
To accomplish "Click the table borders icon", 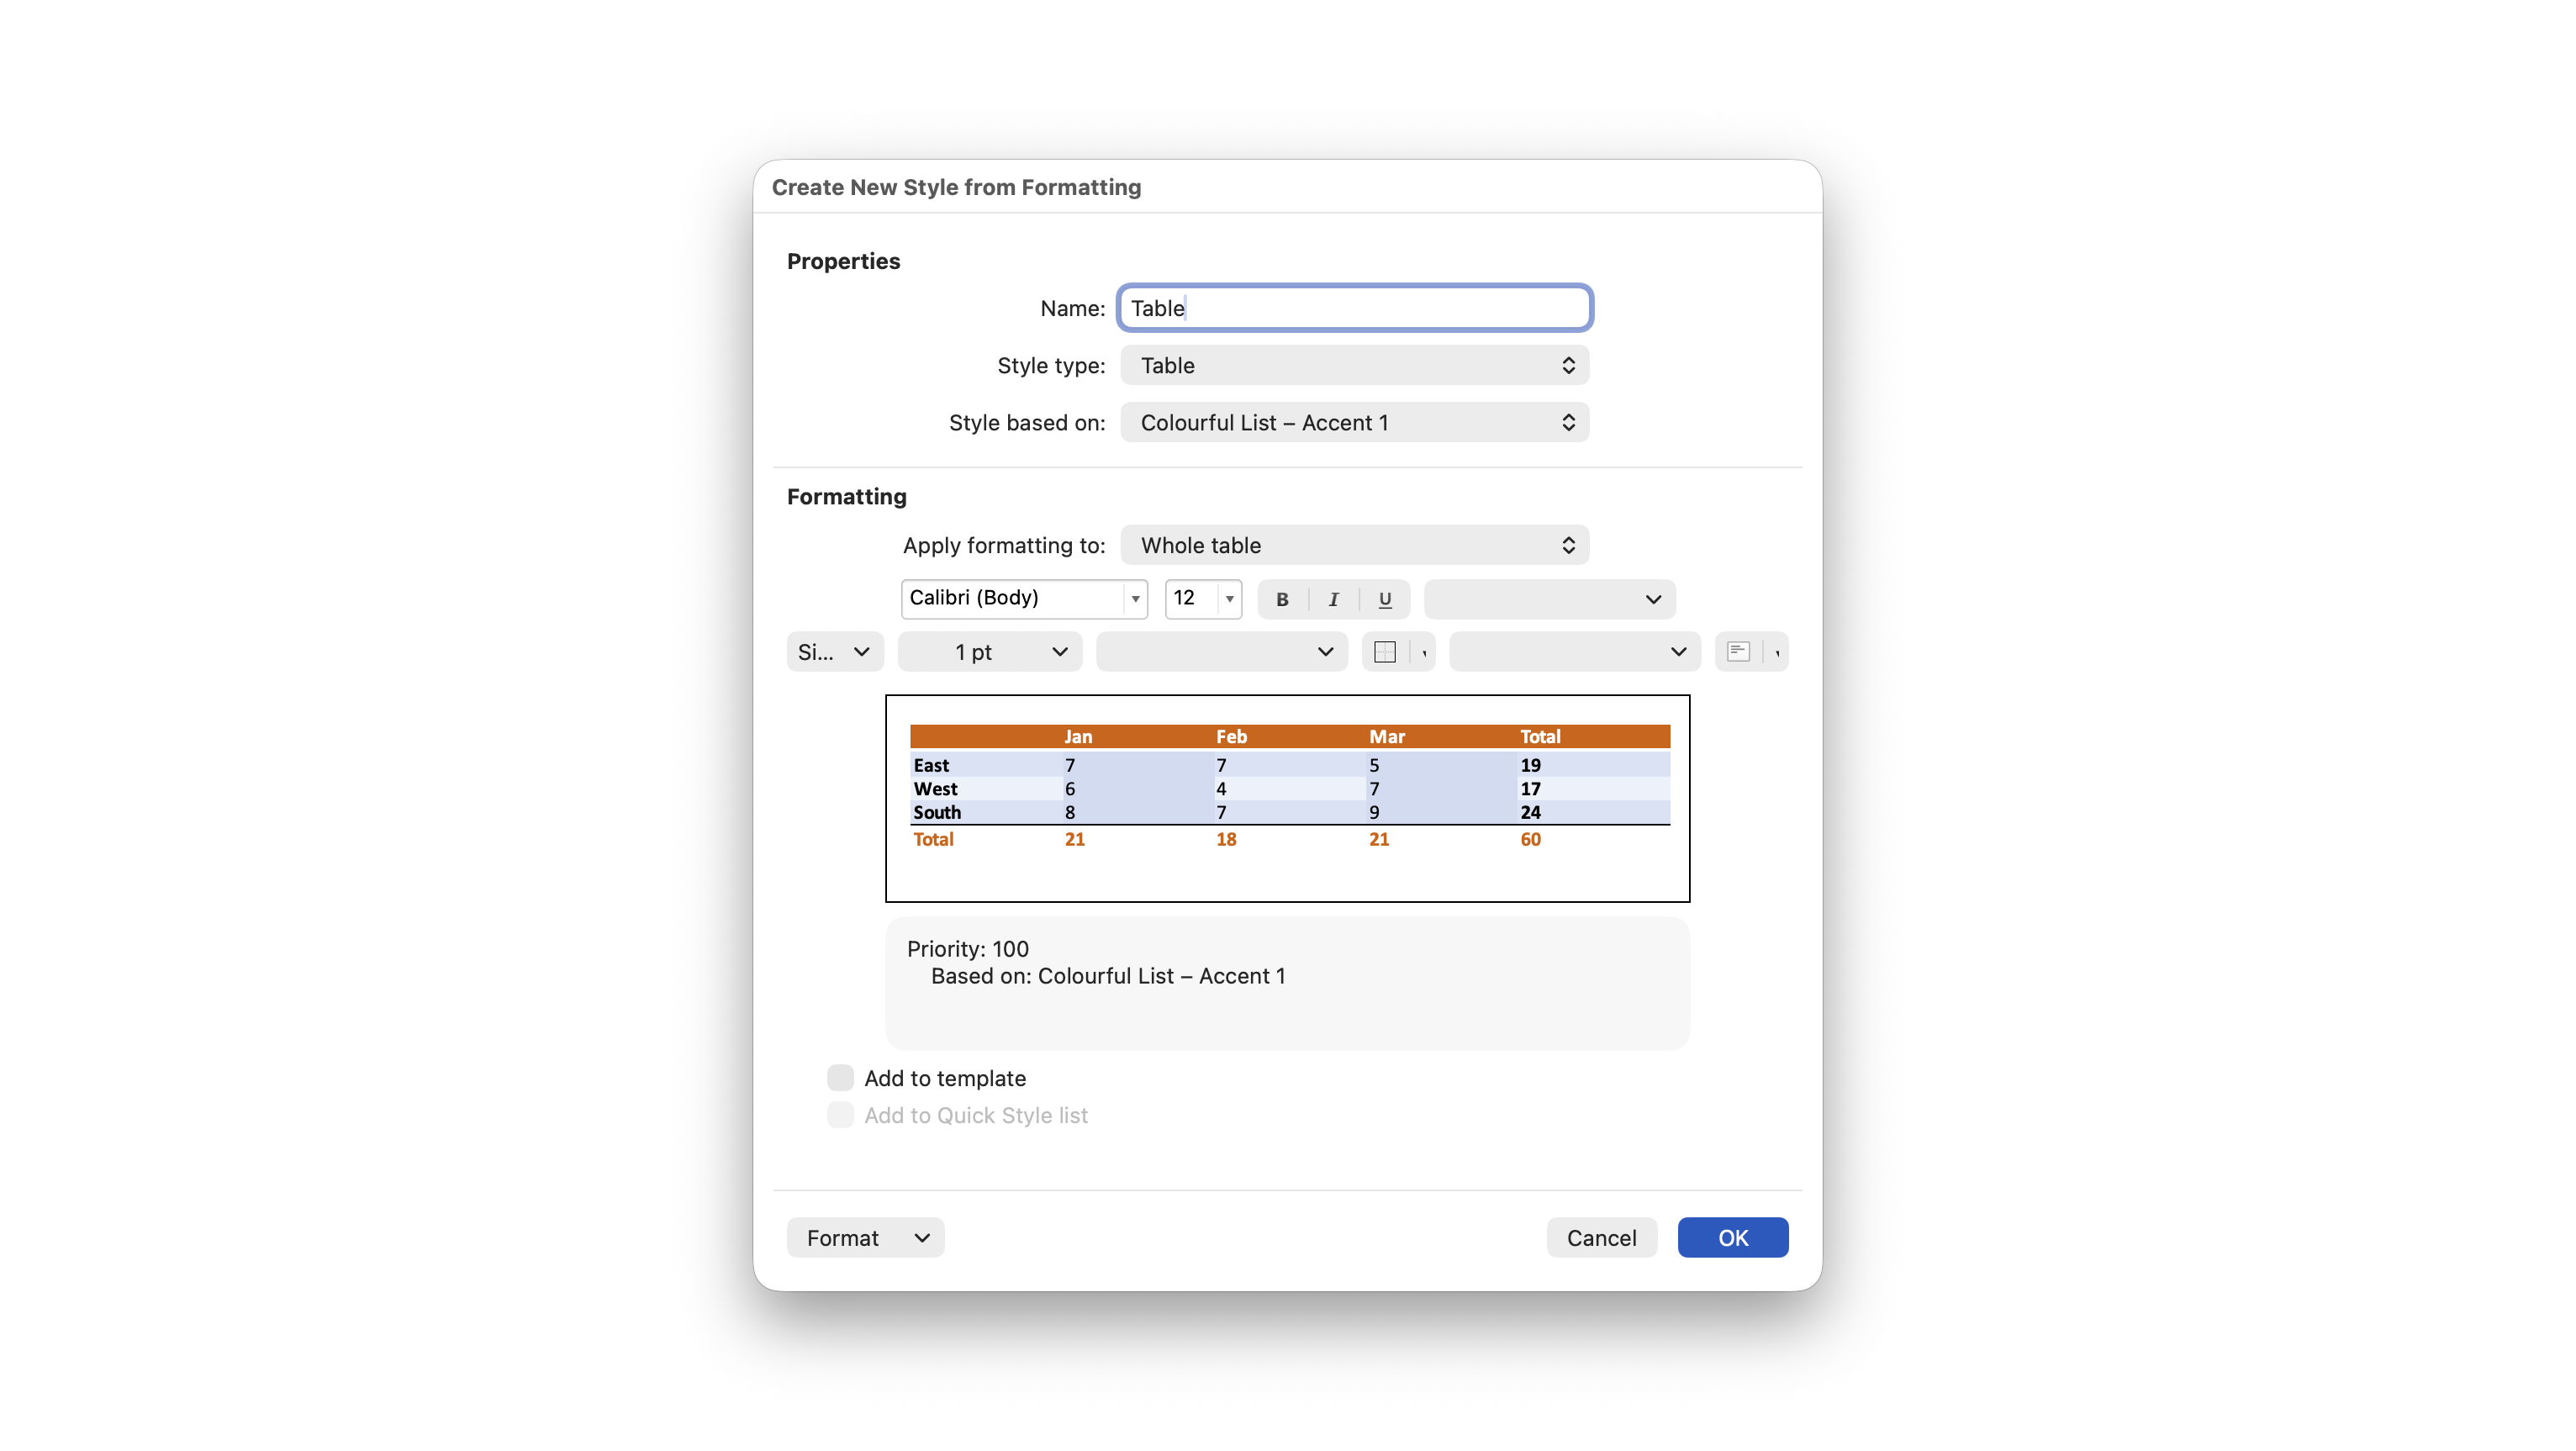I will point(1385,652).
